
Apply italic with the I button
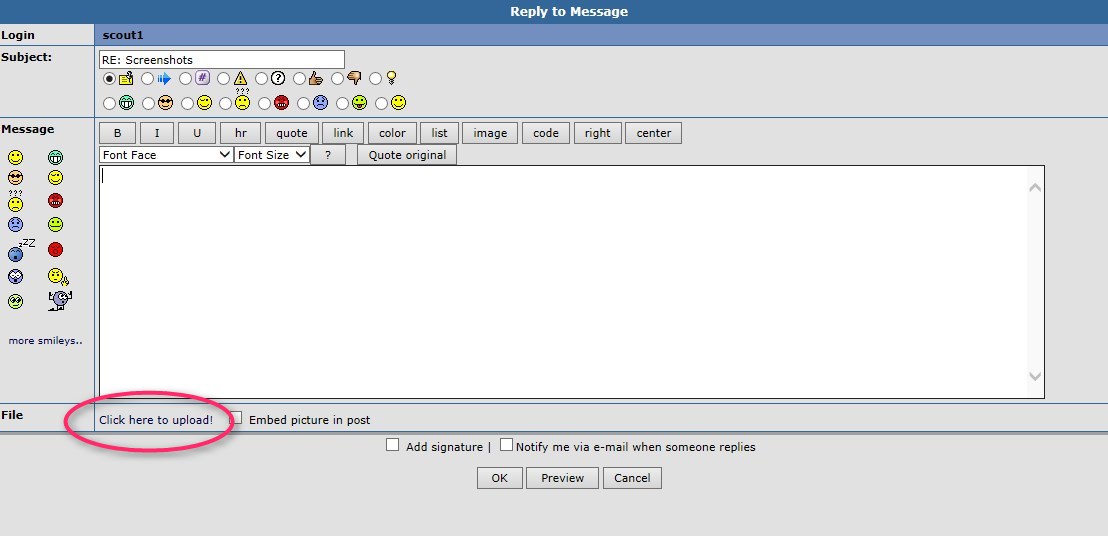pos(157,133)
